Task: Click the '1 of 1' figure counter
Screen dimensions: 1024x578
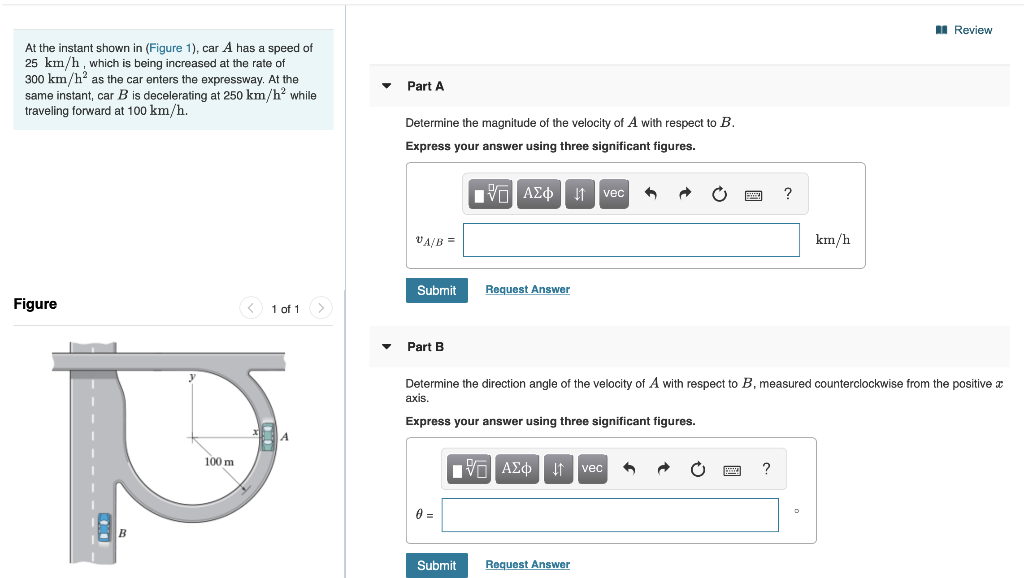Action: (x=285, y=309)
